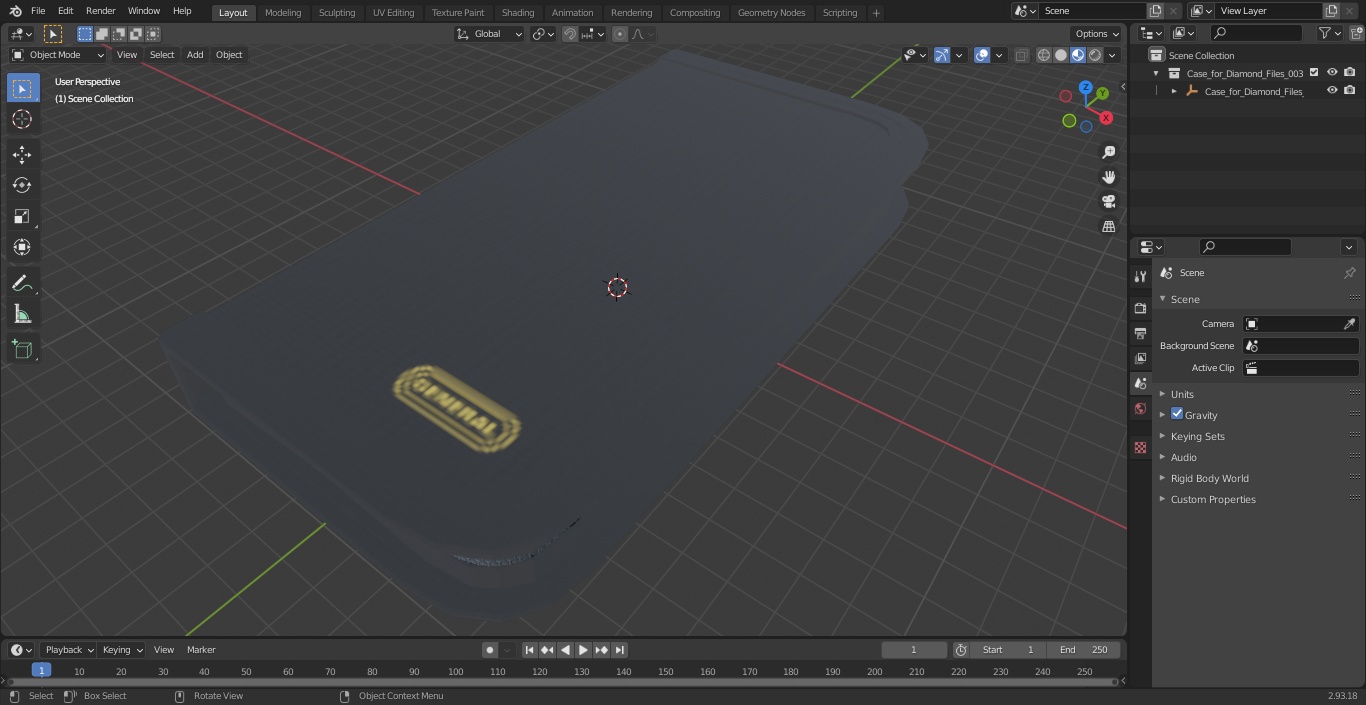Toggle auto keying record button
1366x705 pixels.
[490, 650]
